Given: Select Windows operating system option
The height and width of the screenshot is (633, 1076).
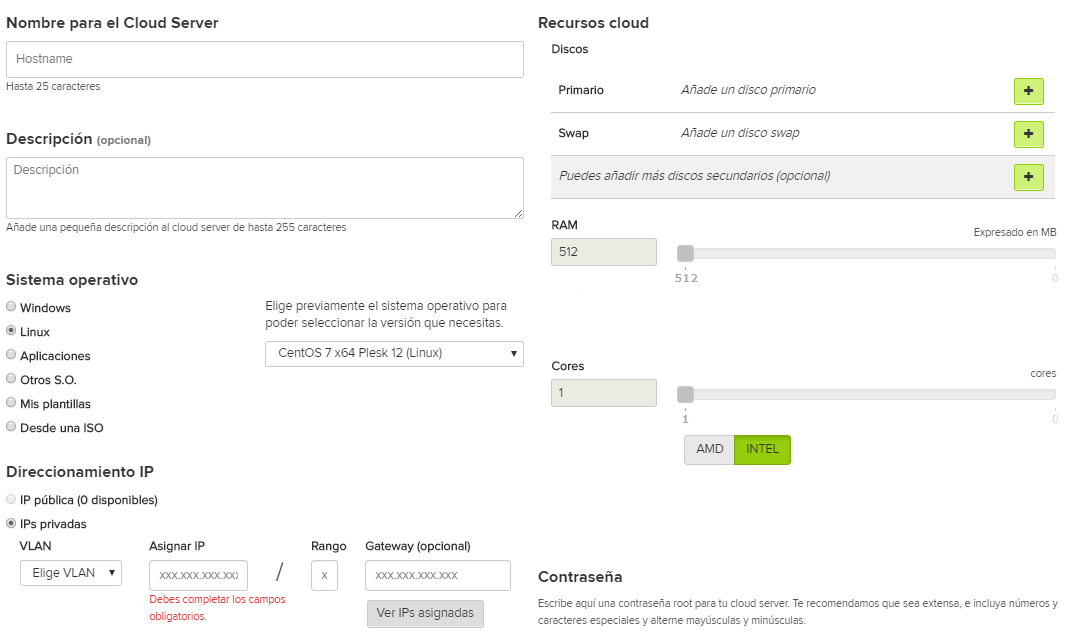Looking at the screenshot, I should [x=11, y=307].
